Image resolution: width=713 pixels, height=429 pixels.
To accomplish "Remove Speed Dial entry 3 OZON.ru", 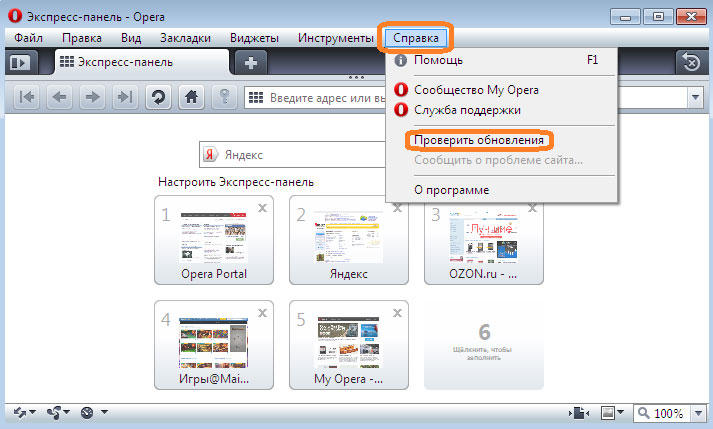I will tap(532, 208).
